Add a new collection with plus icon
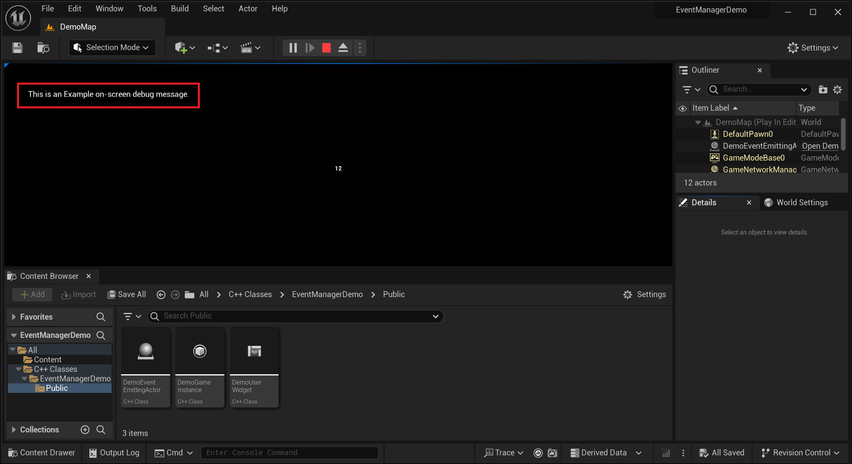Image resolution: width=852 pixels, height=464 pixels. [85, 430]
